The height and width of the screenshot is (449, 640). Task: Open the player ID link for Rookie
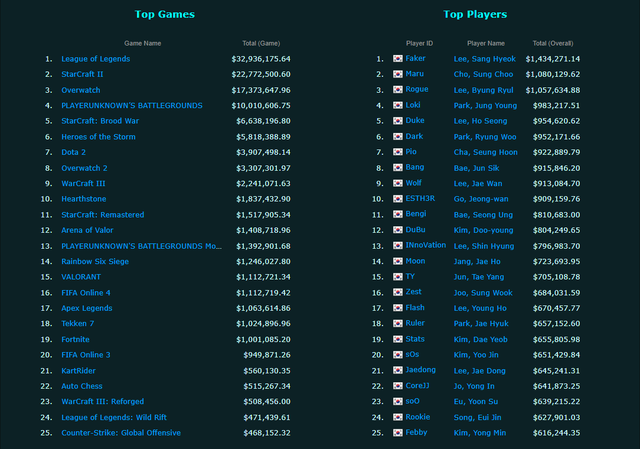pos(419,417)
